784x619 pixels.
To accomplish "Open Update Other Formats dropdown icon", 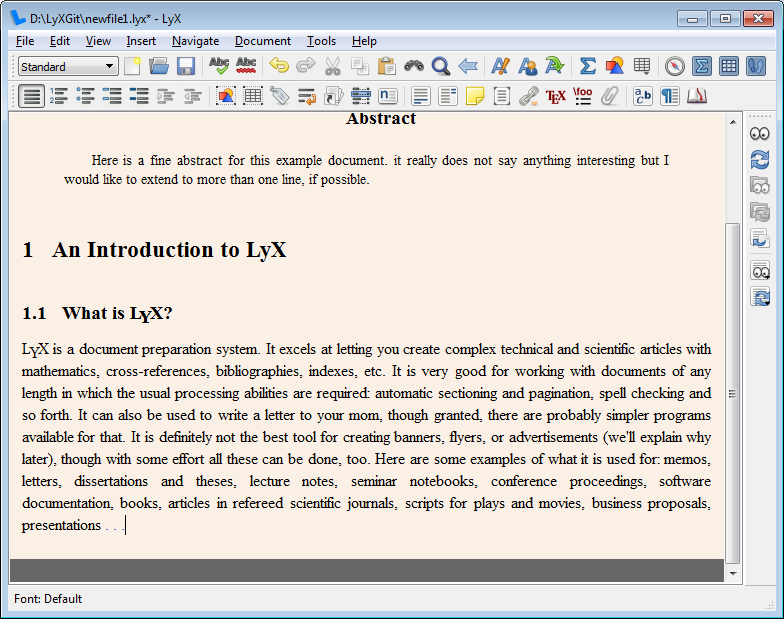I will (x=760, y=296).
